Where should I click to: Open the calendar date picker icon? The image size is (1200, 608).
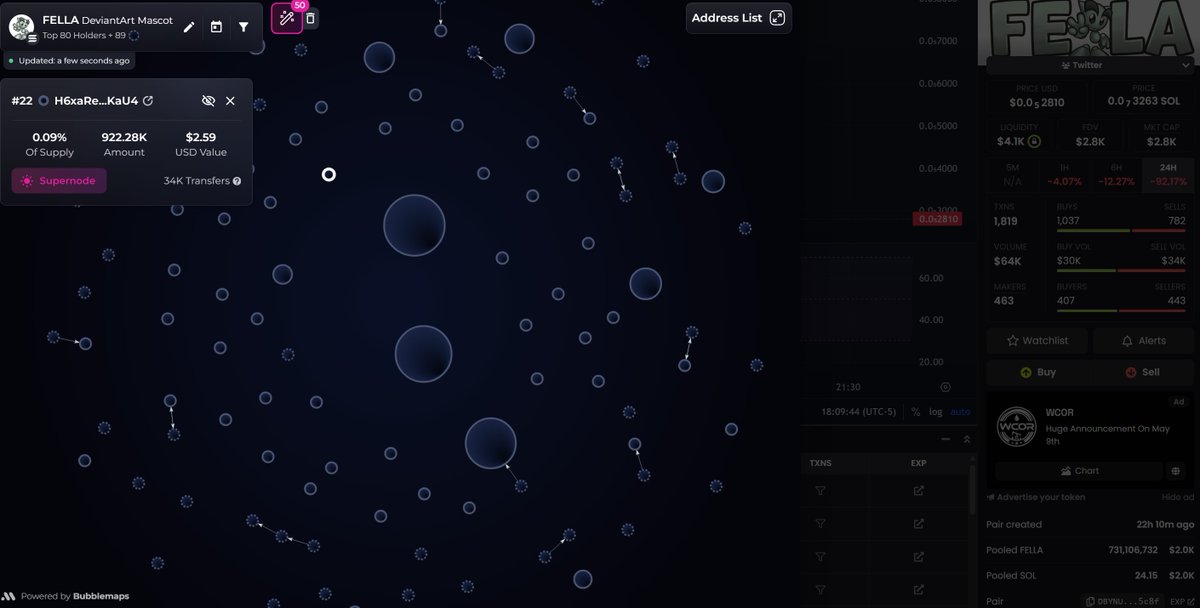pos(216,27)
